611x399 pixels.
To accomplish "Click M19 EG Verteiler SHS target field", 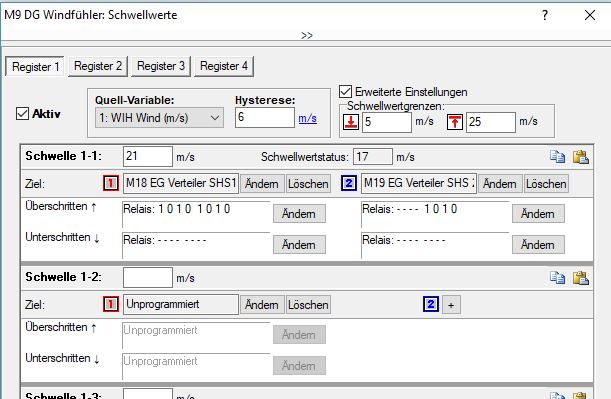I will (419, 183).
